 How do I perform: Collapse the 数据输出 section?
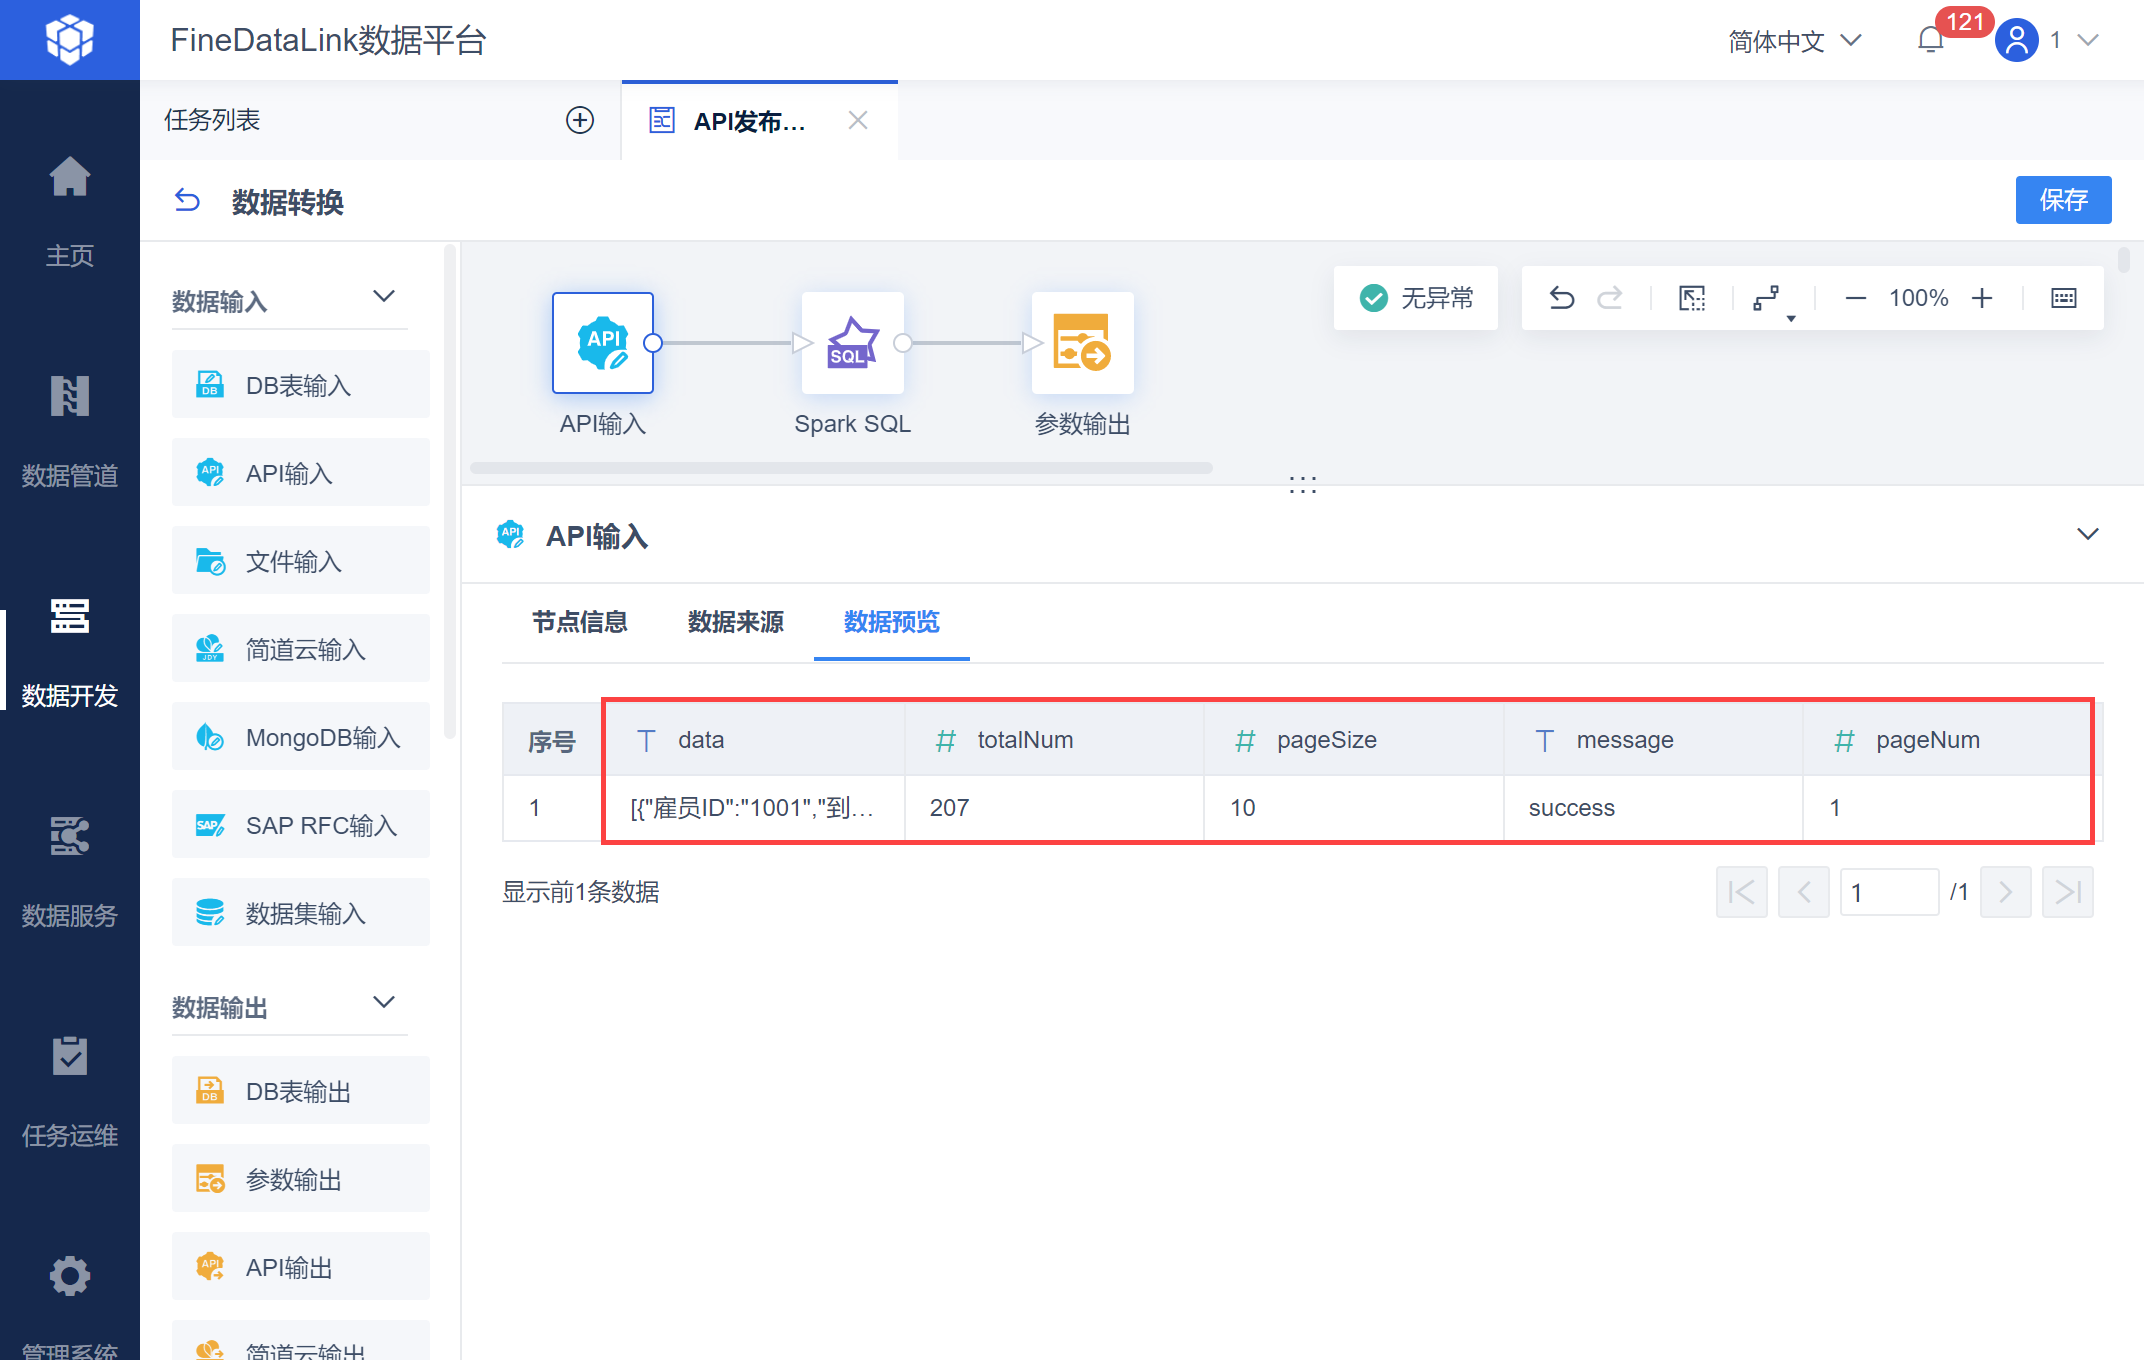[384, 1003]
